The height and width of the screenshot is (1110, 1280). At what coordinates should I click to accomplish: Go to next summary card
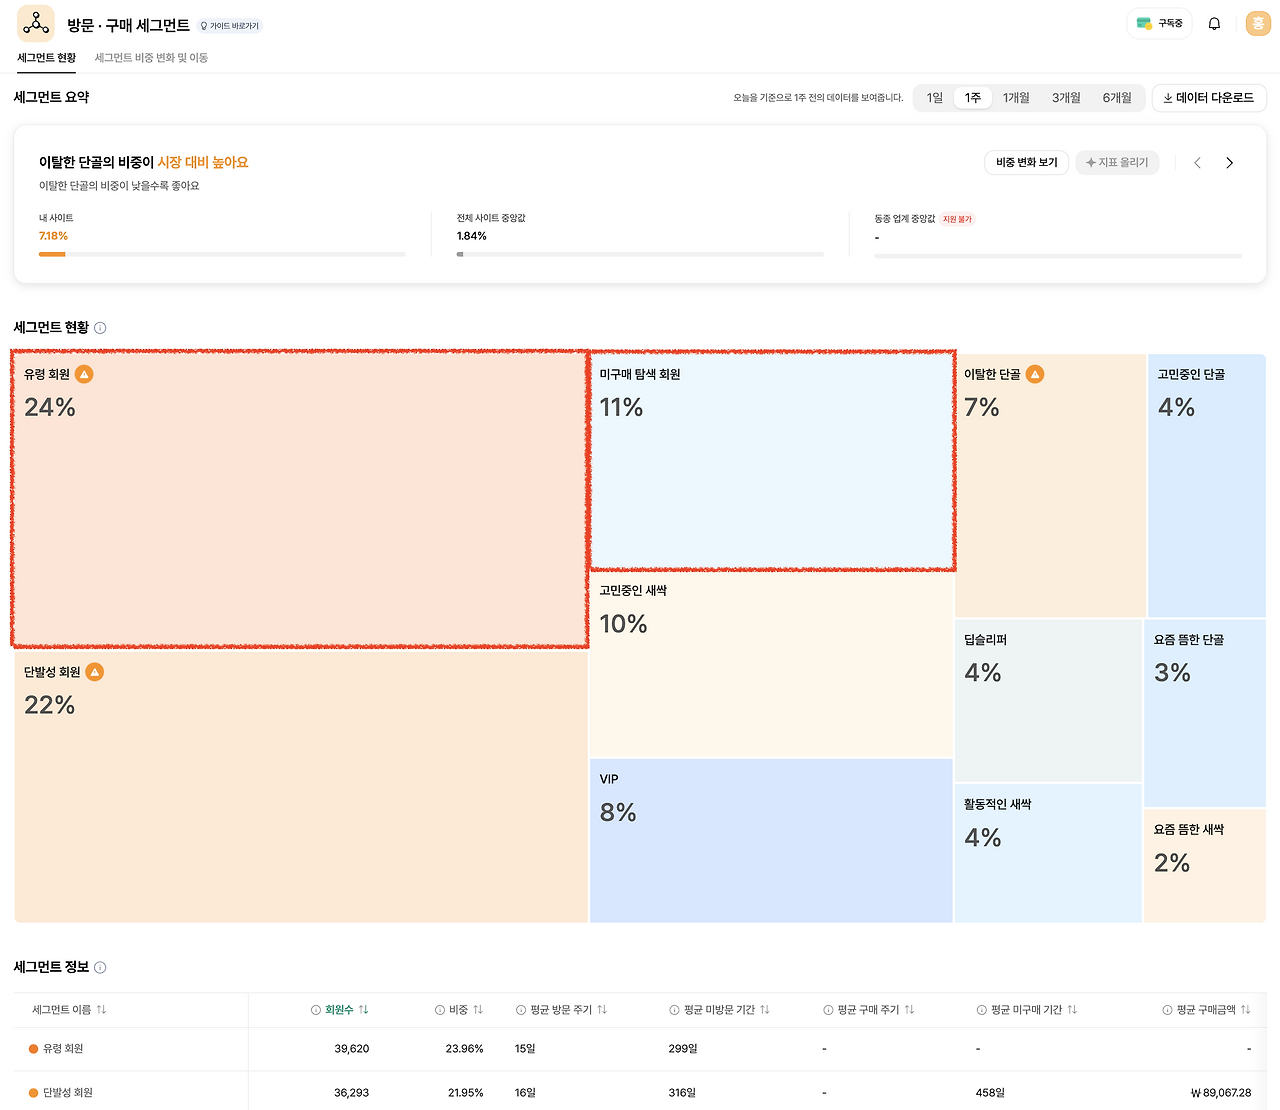pos(1229,163)
